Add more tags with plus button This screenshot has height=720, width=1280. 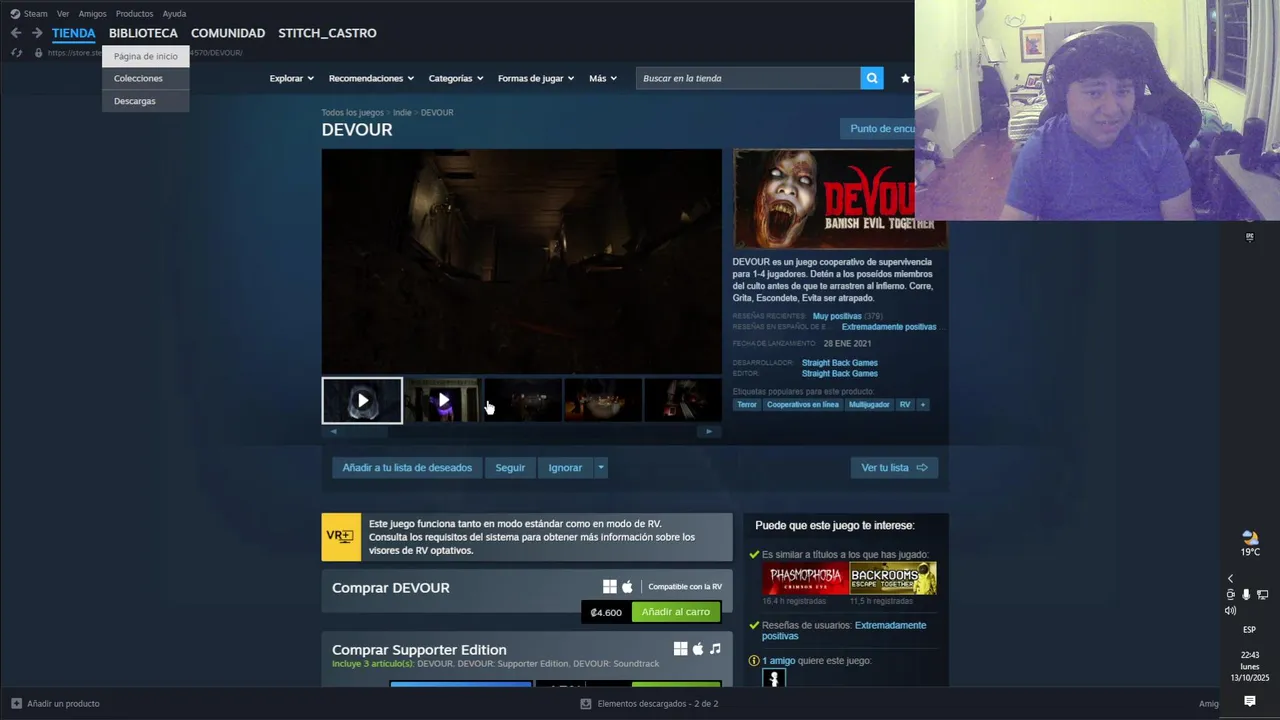tap(923, 405)
